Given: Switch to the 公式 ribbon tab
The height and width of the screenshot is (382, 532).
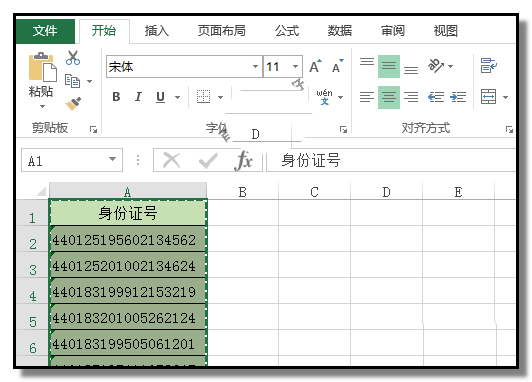Looking at the screenshot, I should click(287, 31).
